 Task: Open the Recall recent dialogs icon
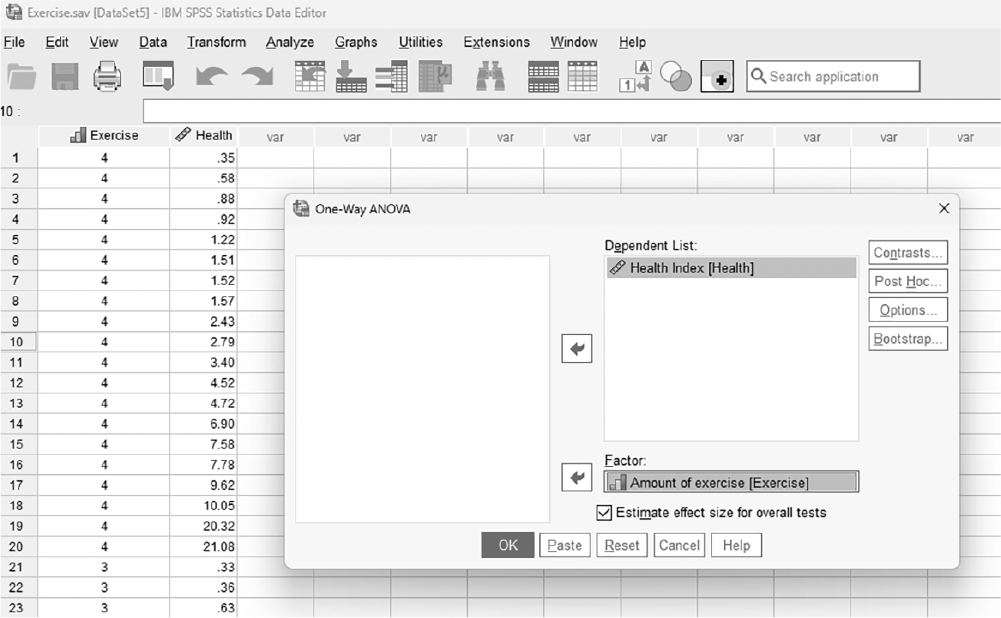click(158, 77)
